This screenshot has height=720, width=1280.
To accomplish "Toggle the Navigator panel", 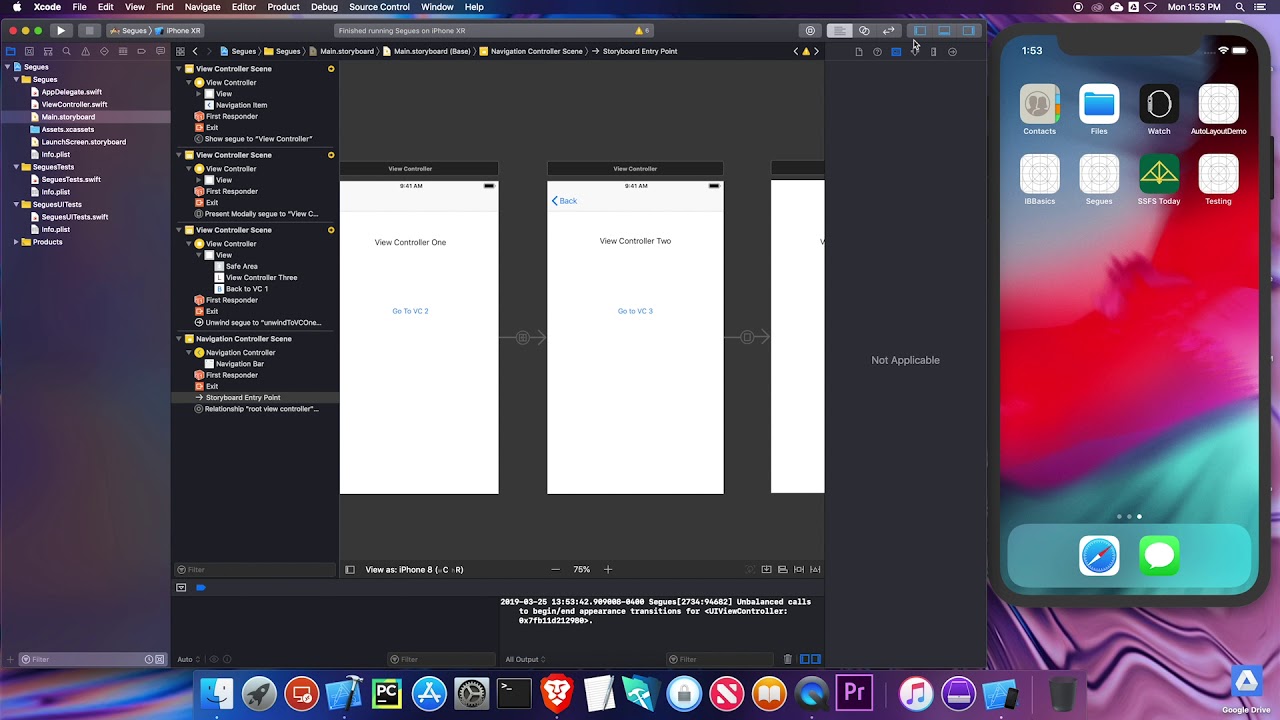I will pos(919,31).
